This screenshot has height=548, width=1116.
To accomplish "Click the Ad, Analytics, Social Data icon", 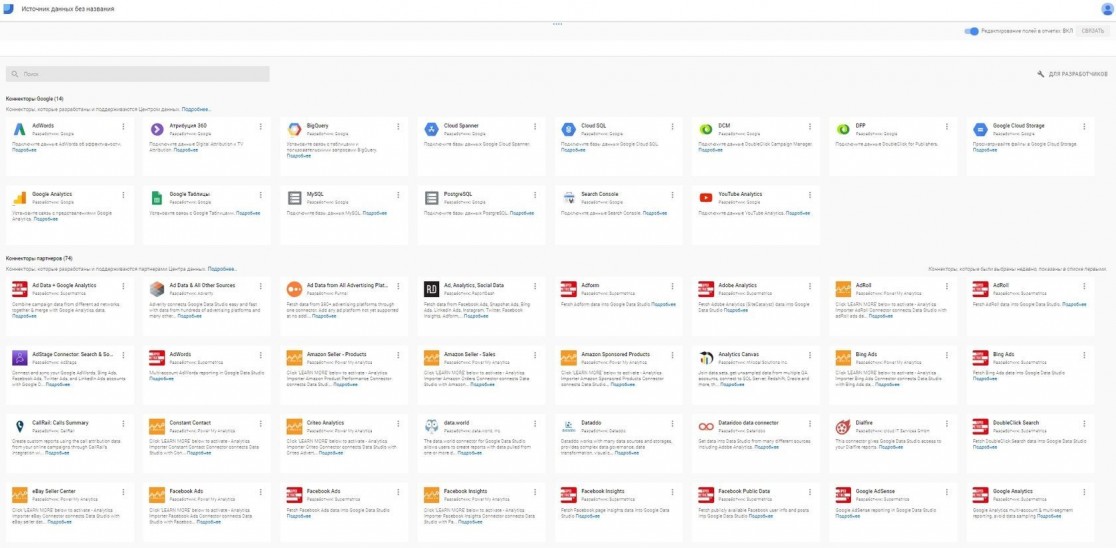I will tap(431, 289).
